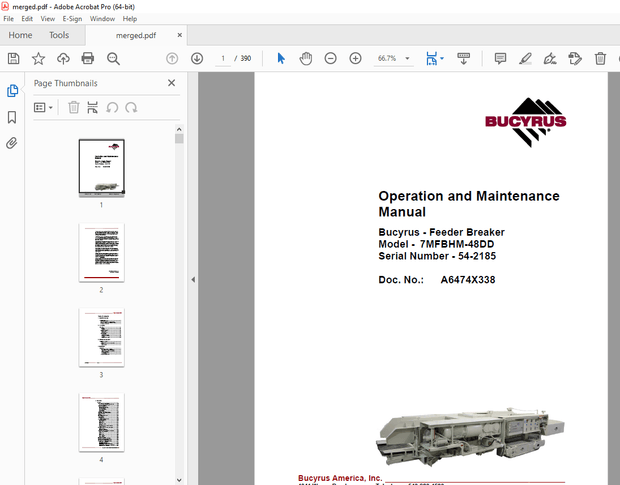Expand fit page options arrow
This screenshot has width=620, height=485.
click(442, 59)
